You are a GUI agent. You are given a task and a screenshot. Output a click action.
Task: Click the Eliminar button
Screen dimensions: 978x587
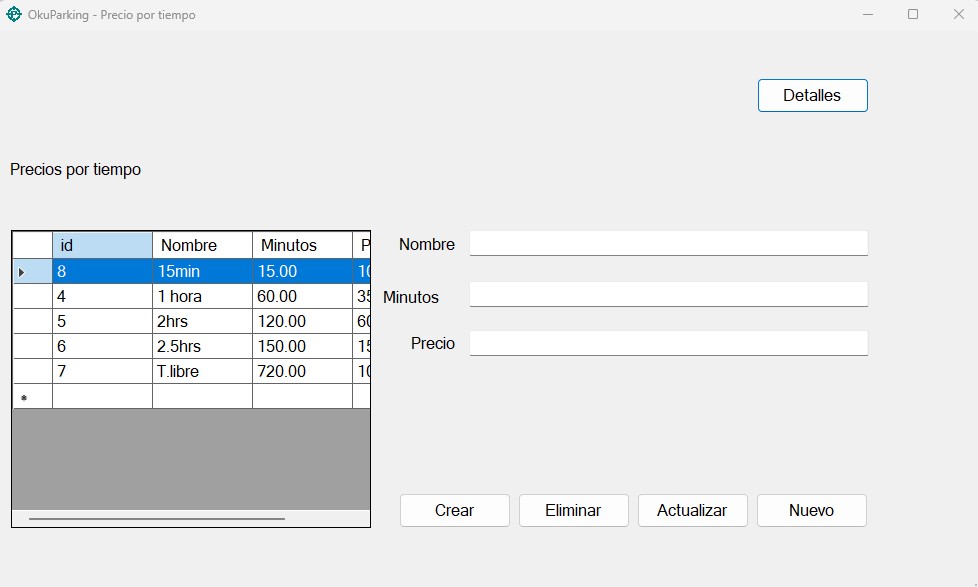click(573, 510)
